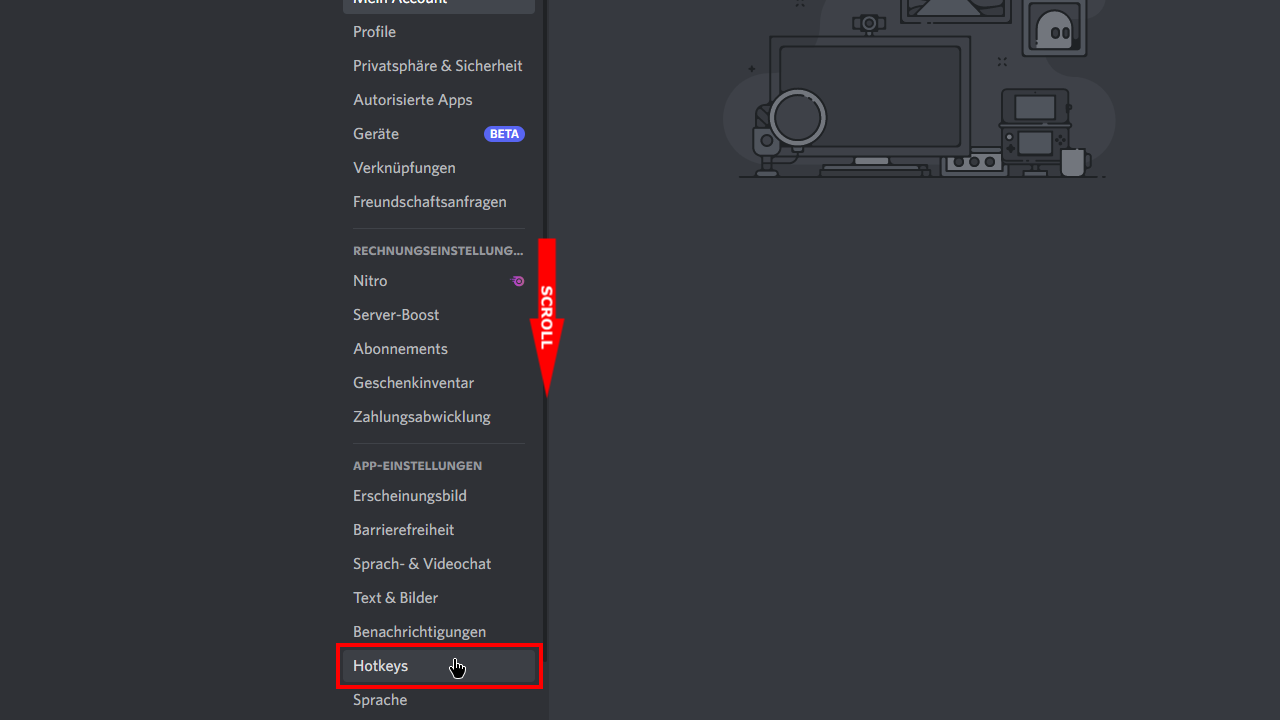Go to Zahlungsabwicklung settings
Screen dimensions: 1280x720
pos(438,417)
